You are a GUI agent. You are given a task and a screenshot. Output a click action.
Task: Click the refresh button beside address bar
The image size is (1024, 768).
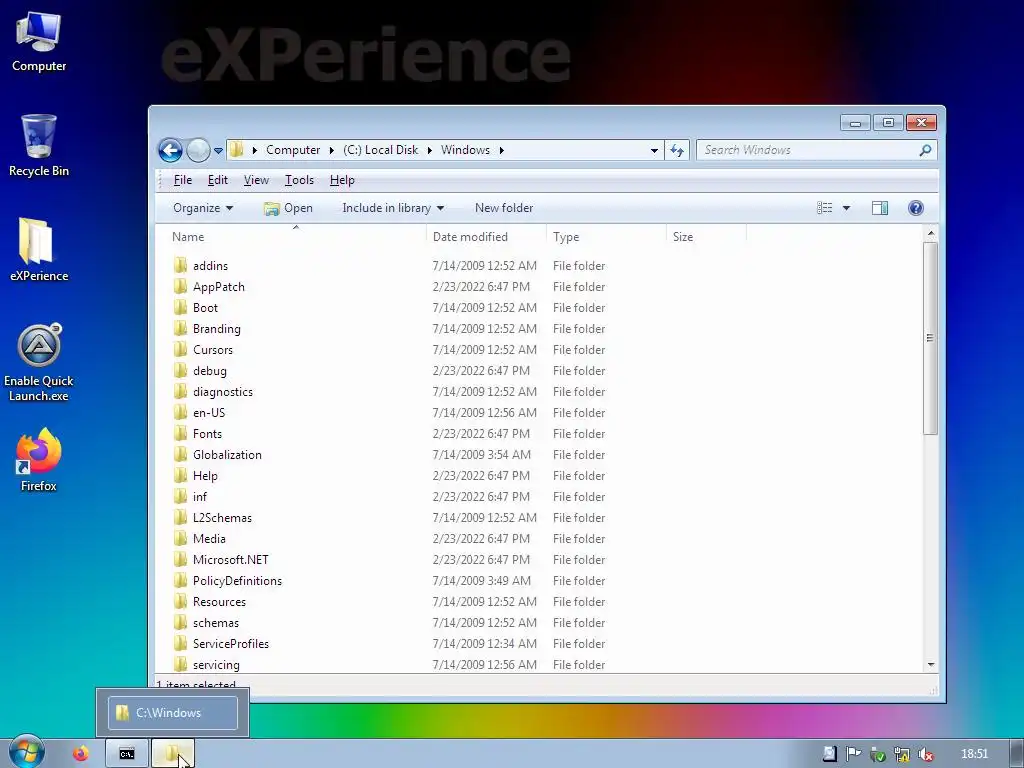coord(677,150)
